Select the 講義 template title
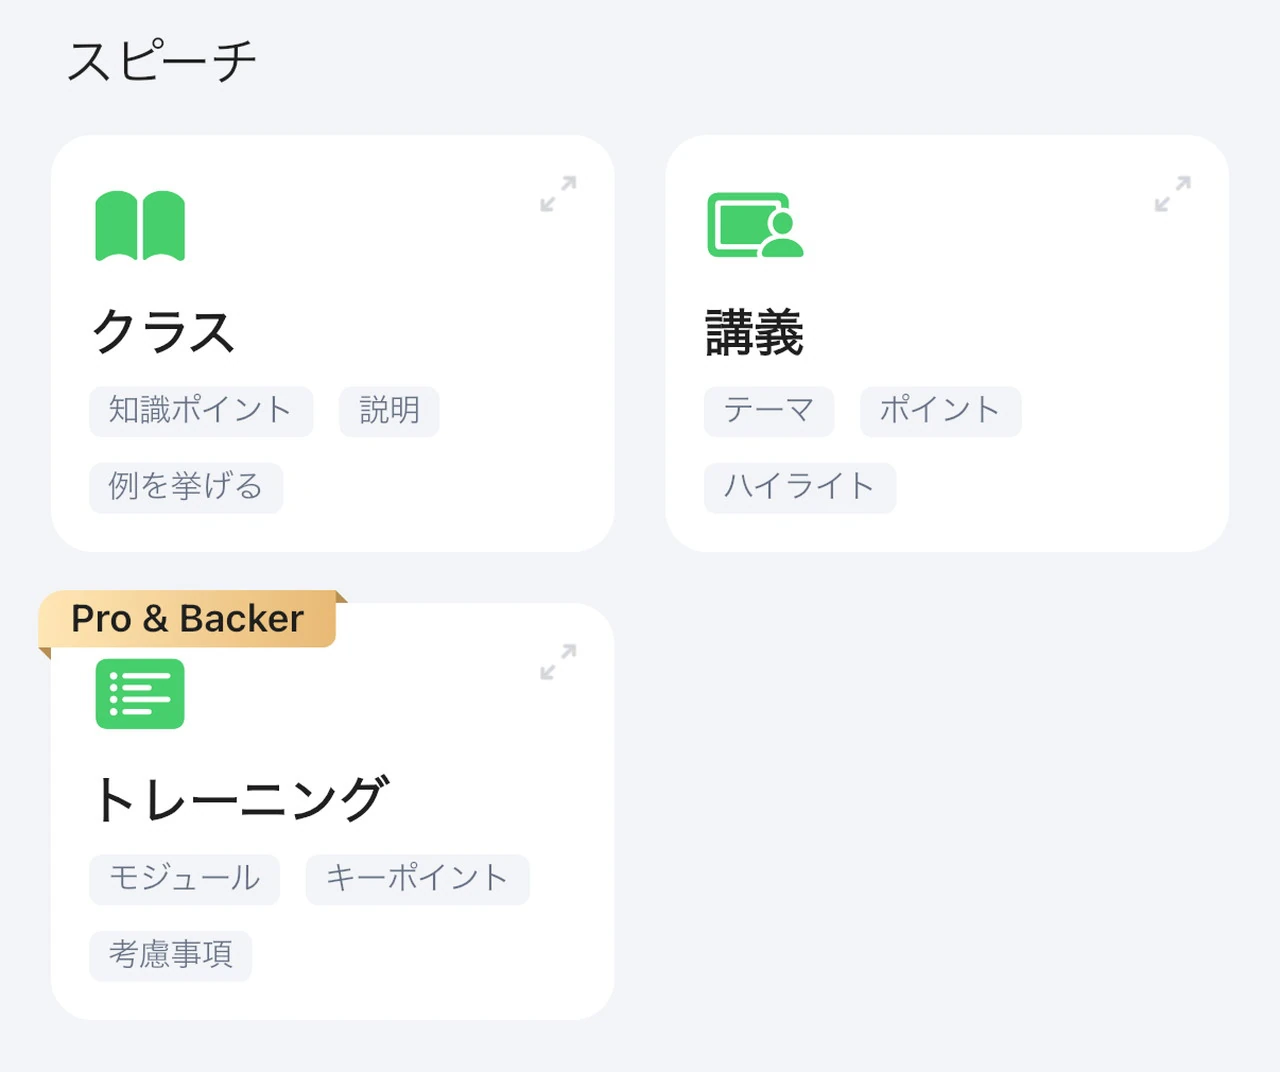This screenshot has width=1280, height=1072. coord(755,332)
